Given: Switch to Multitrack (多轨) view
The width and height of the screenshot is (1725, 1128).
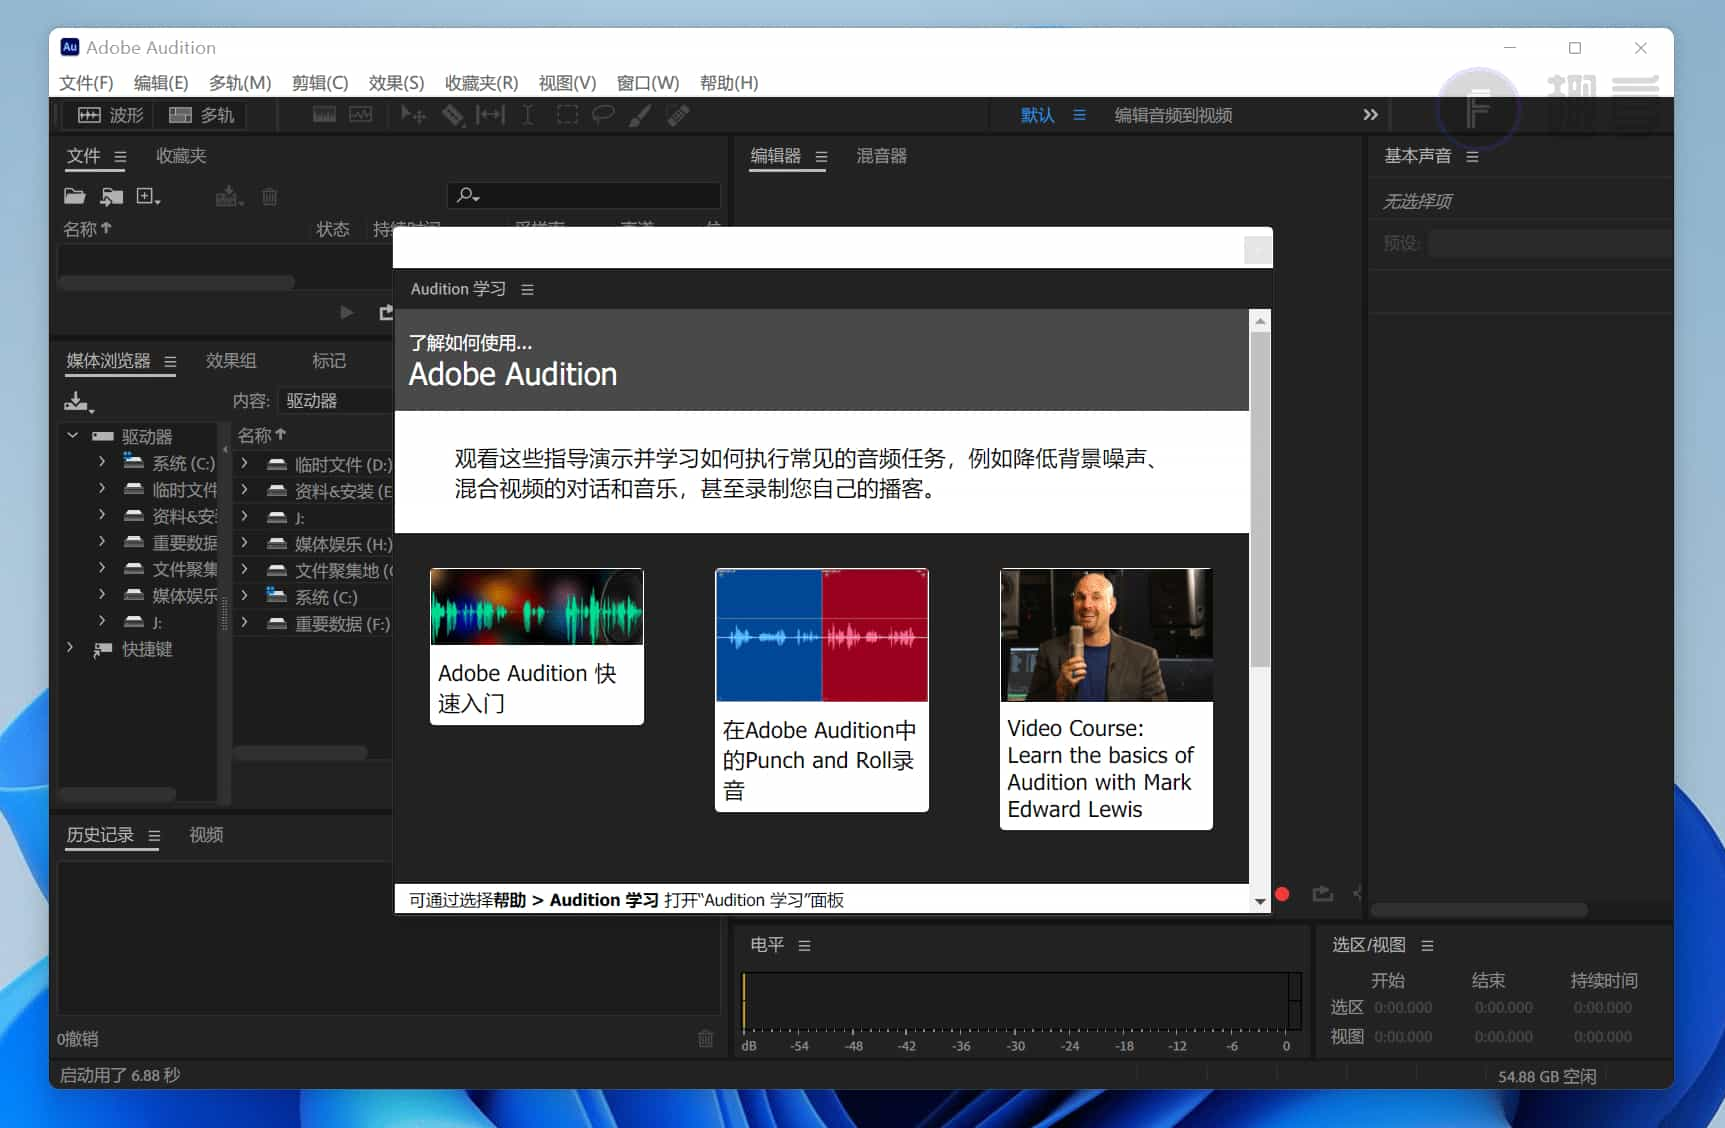Looking at the screenshot, I should (x=202, y=115).
